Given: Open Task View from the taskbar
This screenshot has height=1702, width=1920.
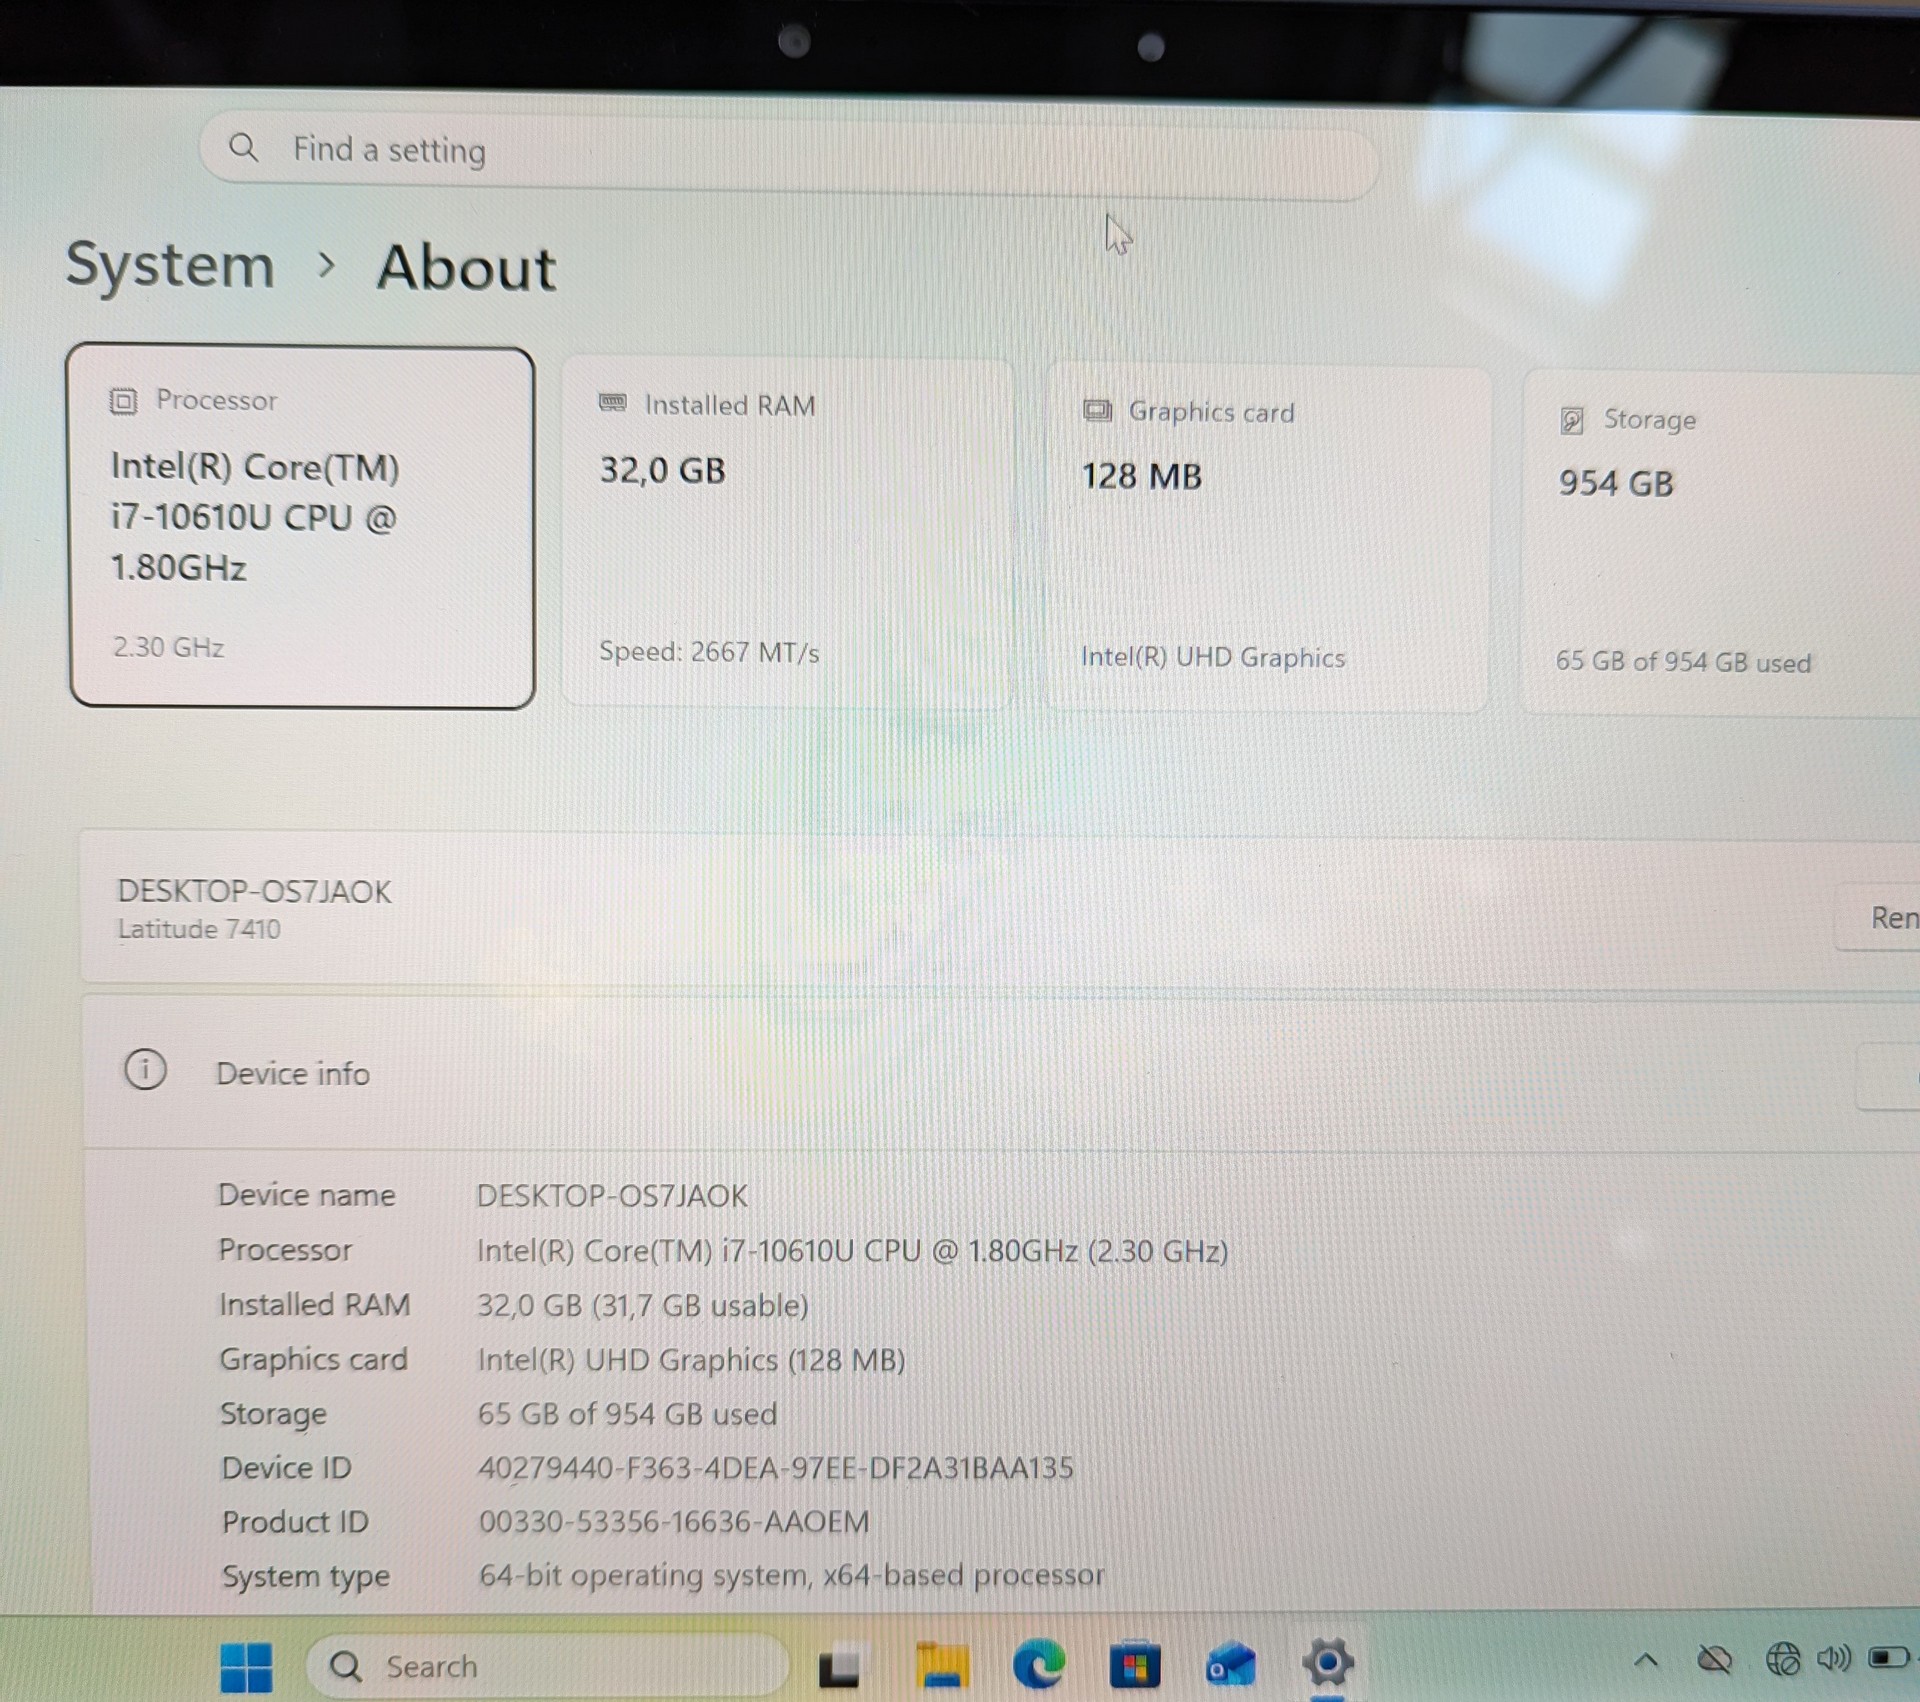Looking at the screenshot, I should (838, 1667).
